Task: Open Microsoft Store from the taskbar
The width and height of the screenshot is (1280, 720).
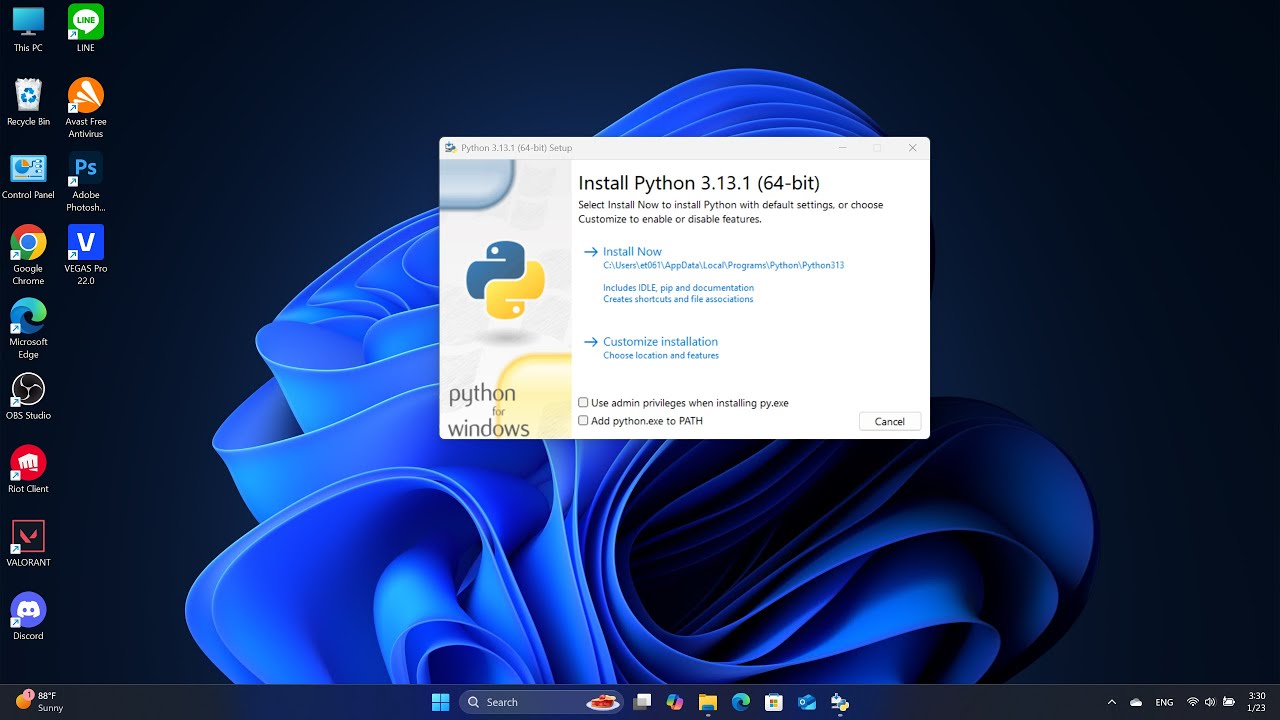Action: pyautogui.click(x=774, y=702)
